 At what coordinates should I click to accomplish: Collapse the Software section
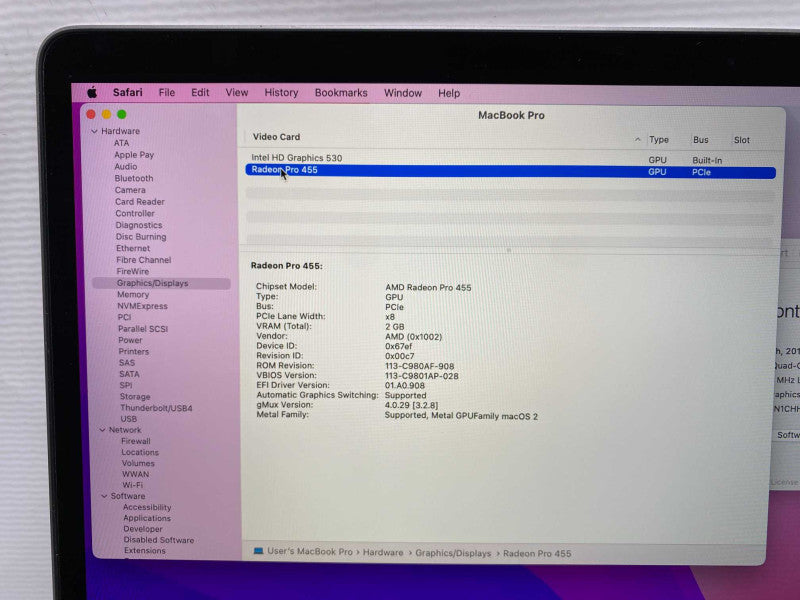point(104,496)
